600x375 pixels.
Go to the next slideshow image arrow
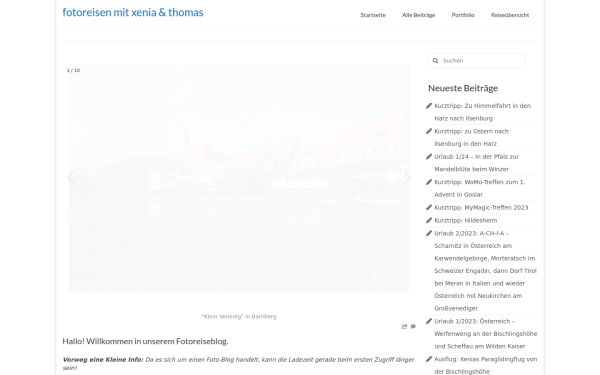[x=407, y=178]
